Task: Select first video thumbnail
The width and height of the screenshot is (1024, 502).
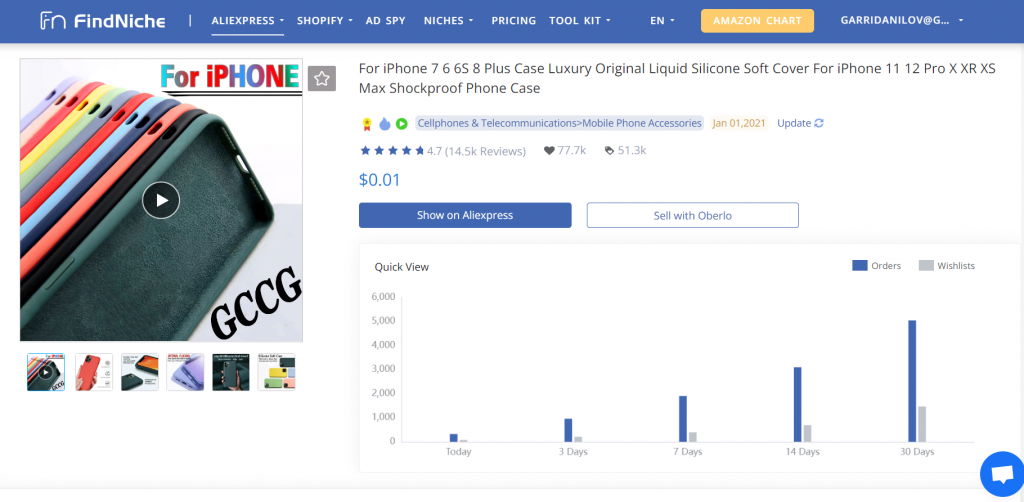Action: [46, 372]
